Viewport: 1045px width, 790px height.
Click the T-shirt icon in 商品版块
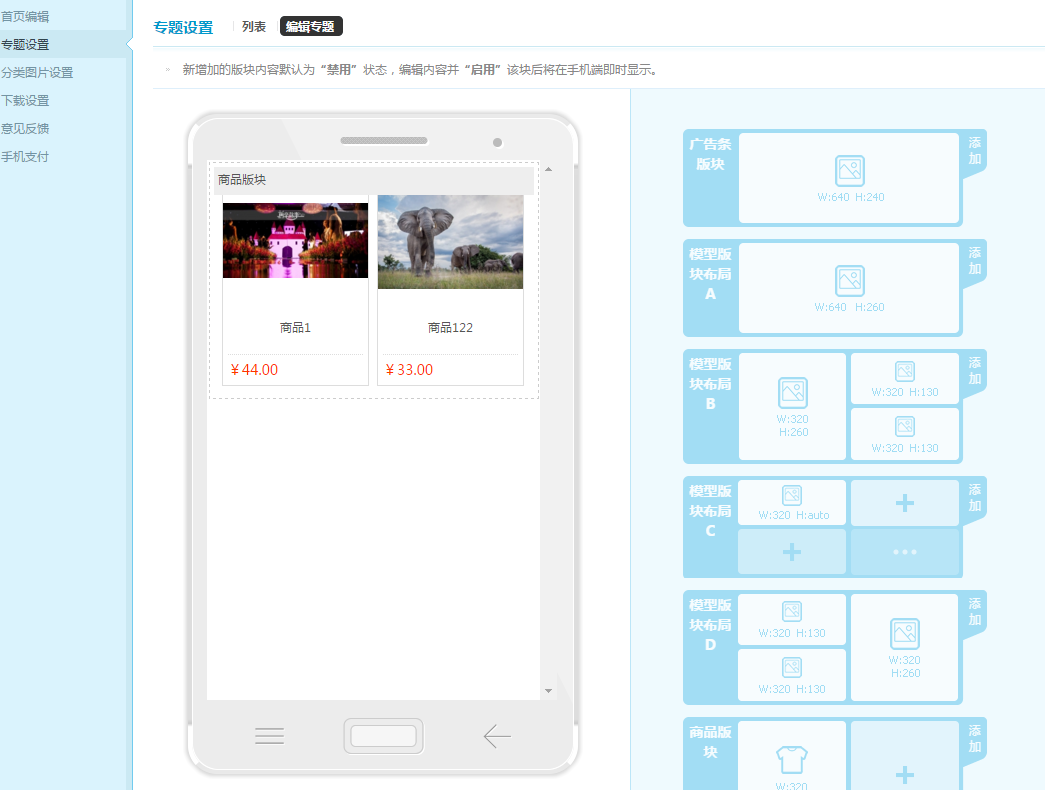(x=792, y=760)
